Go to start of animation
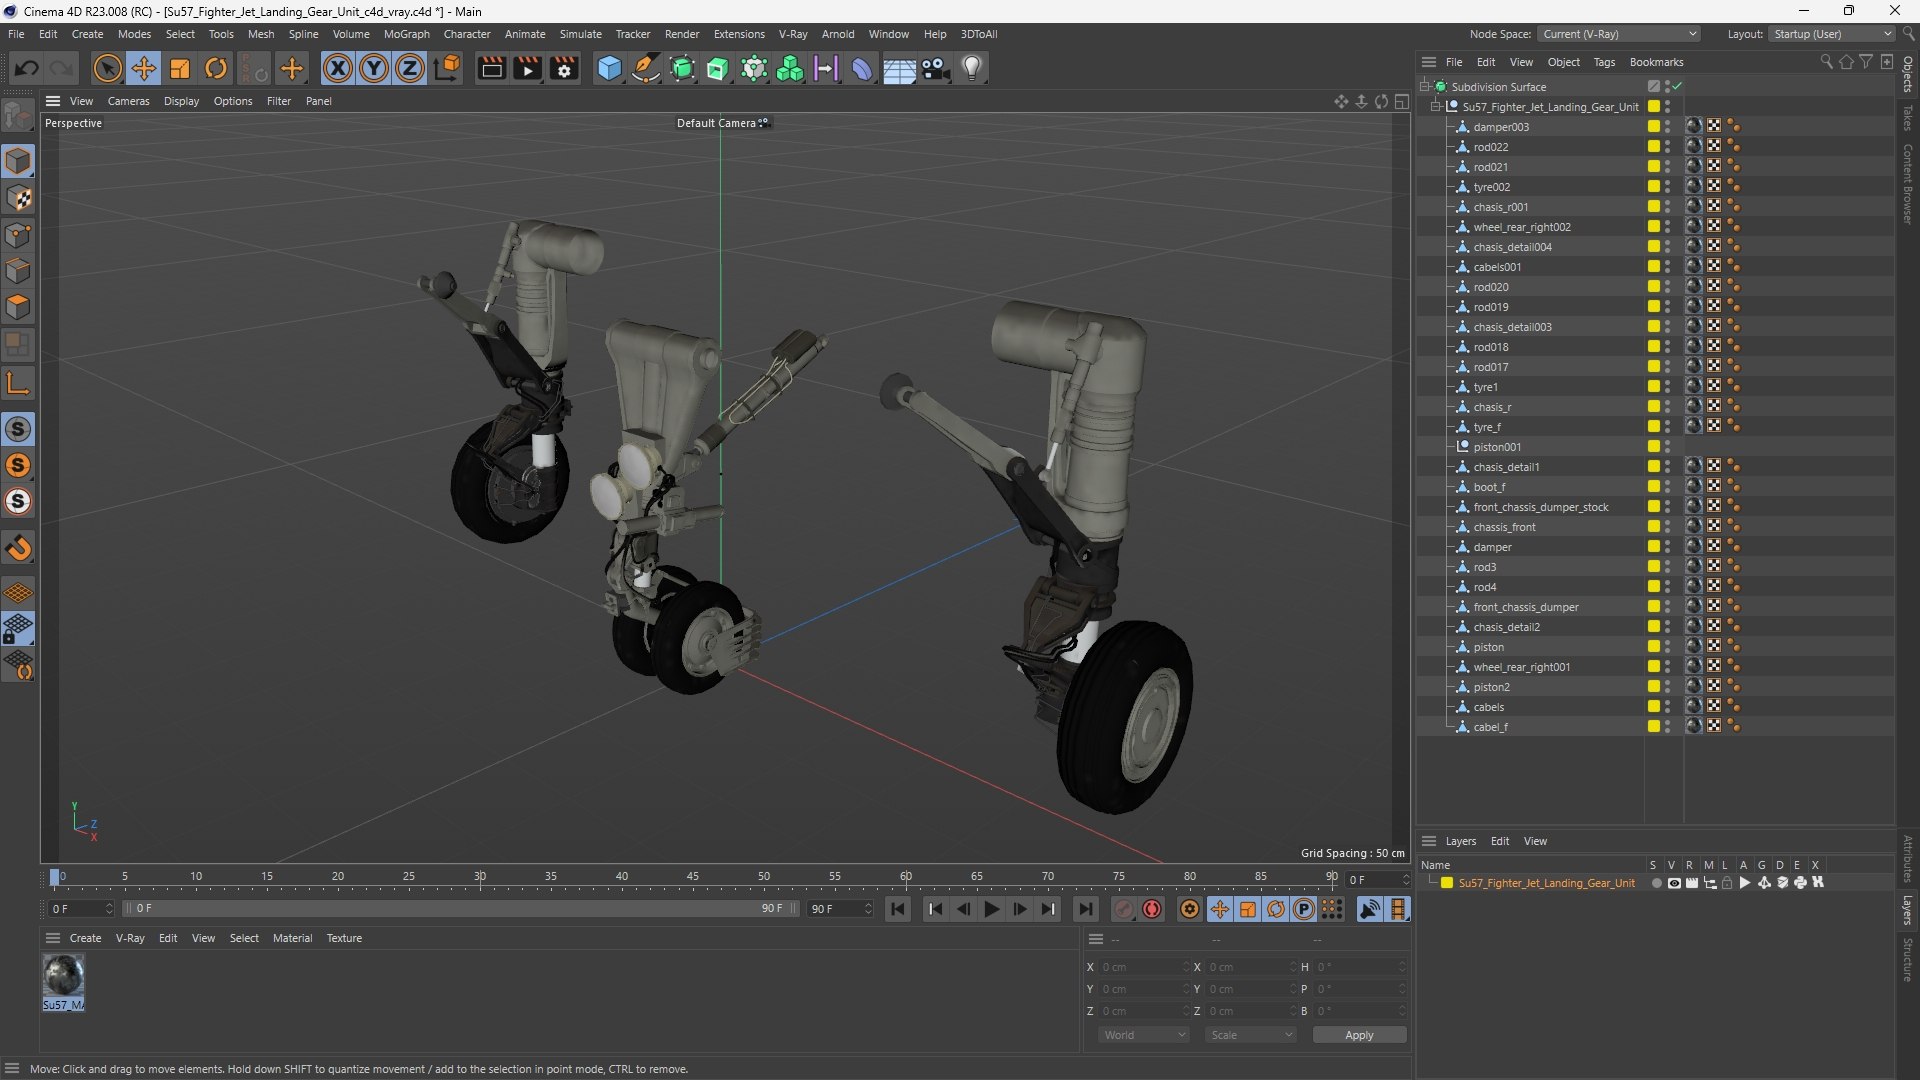 pyautogui.click(x=898, y=909)
